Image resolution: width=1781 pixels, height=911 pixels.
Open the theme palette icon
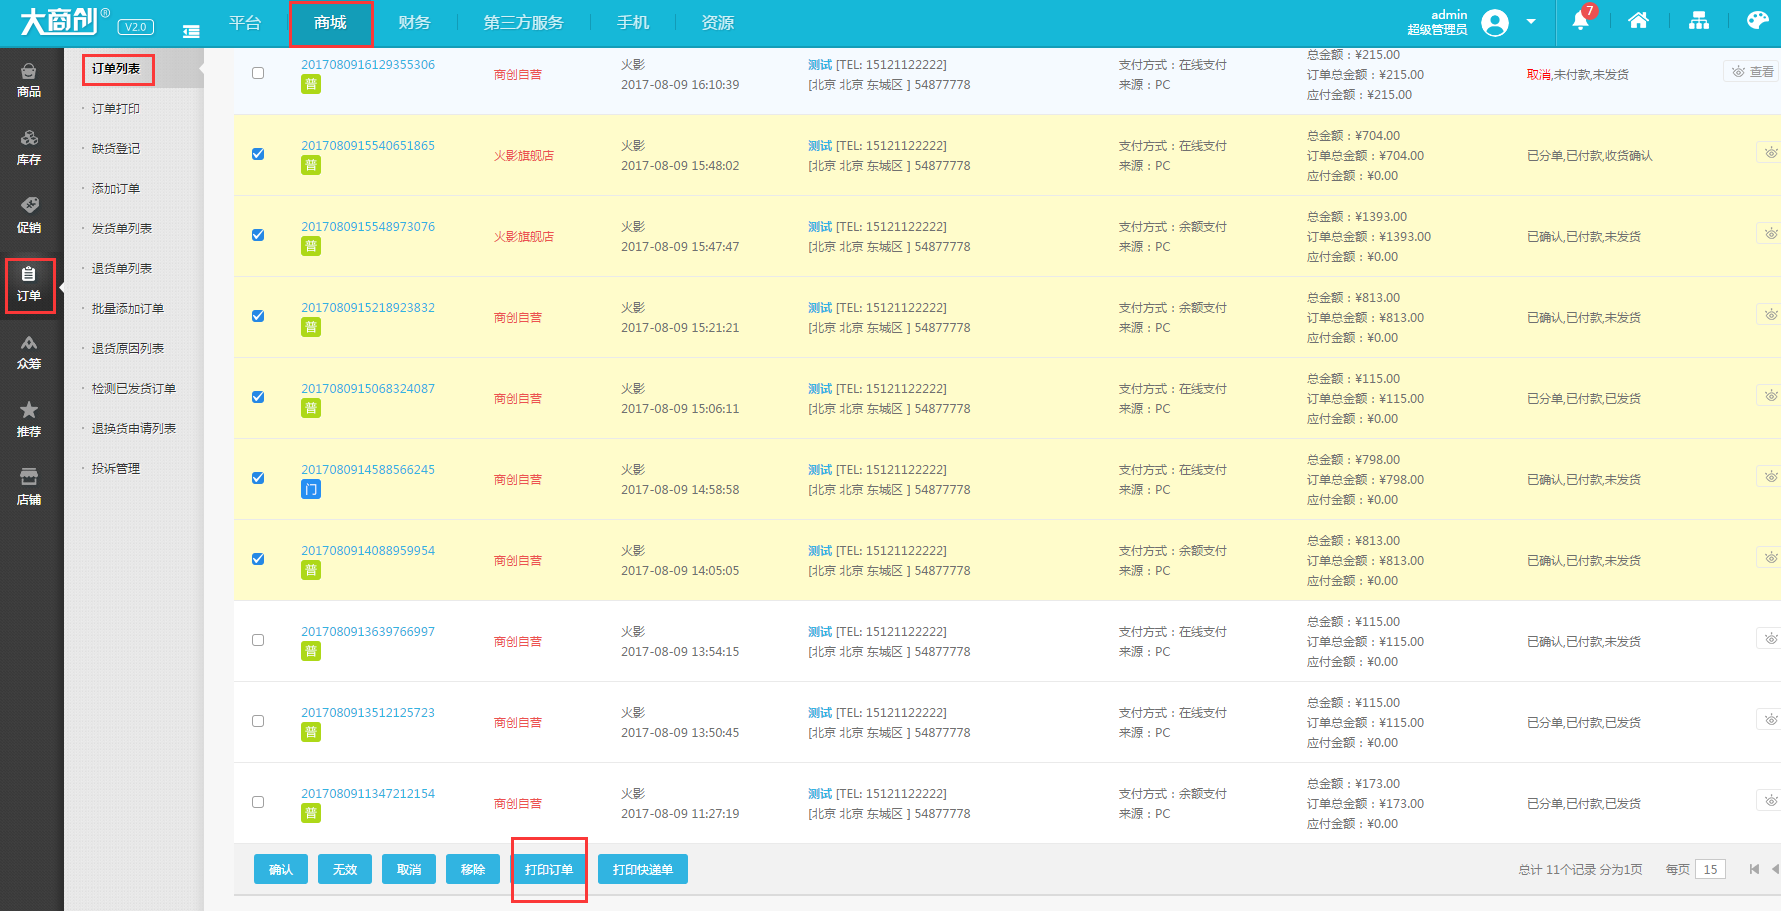1758,21
